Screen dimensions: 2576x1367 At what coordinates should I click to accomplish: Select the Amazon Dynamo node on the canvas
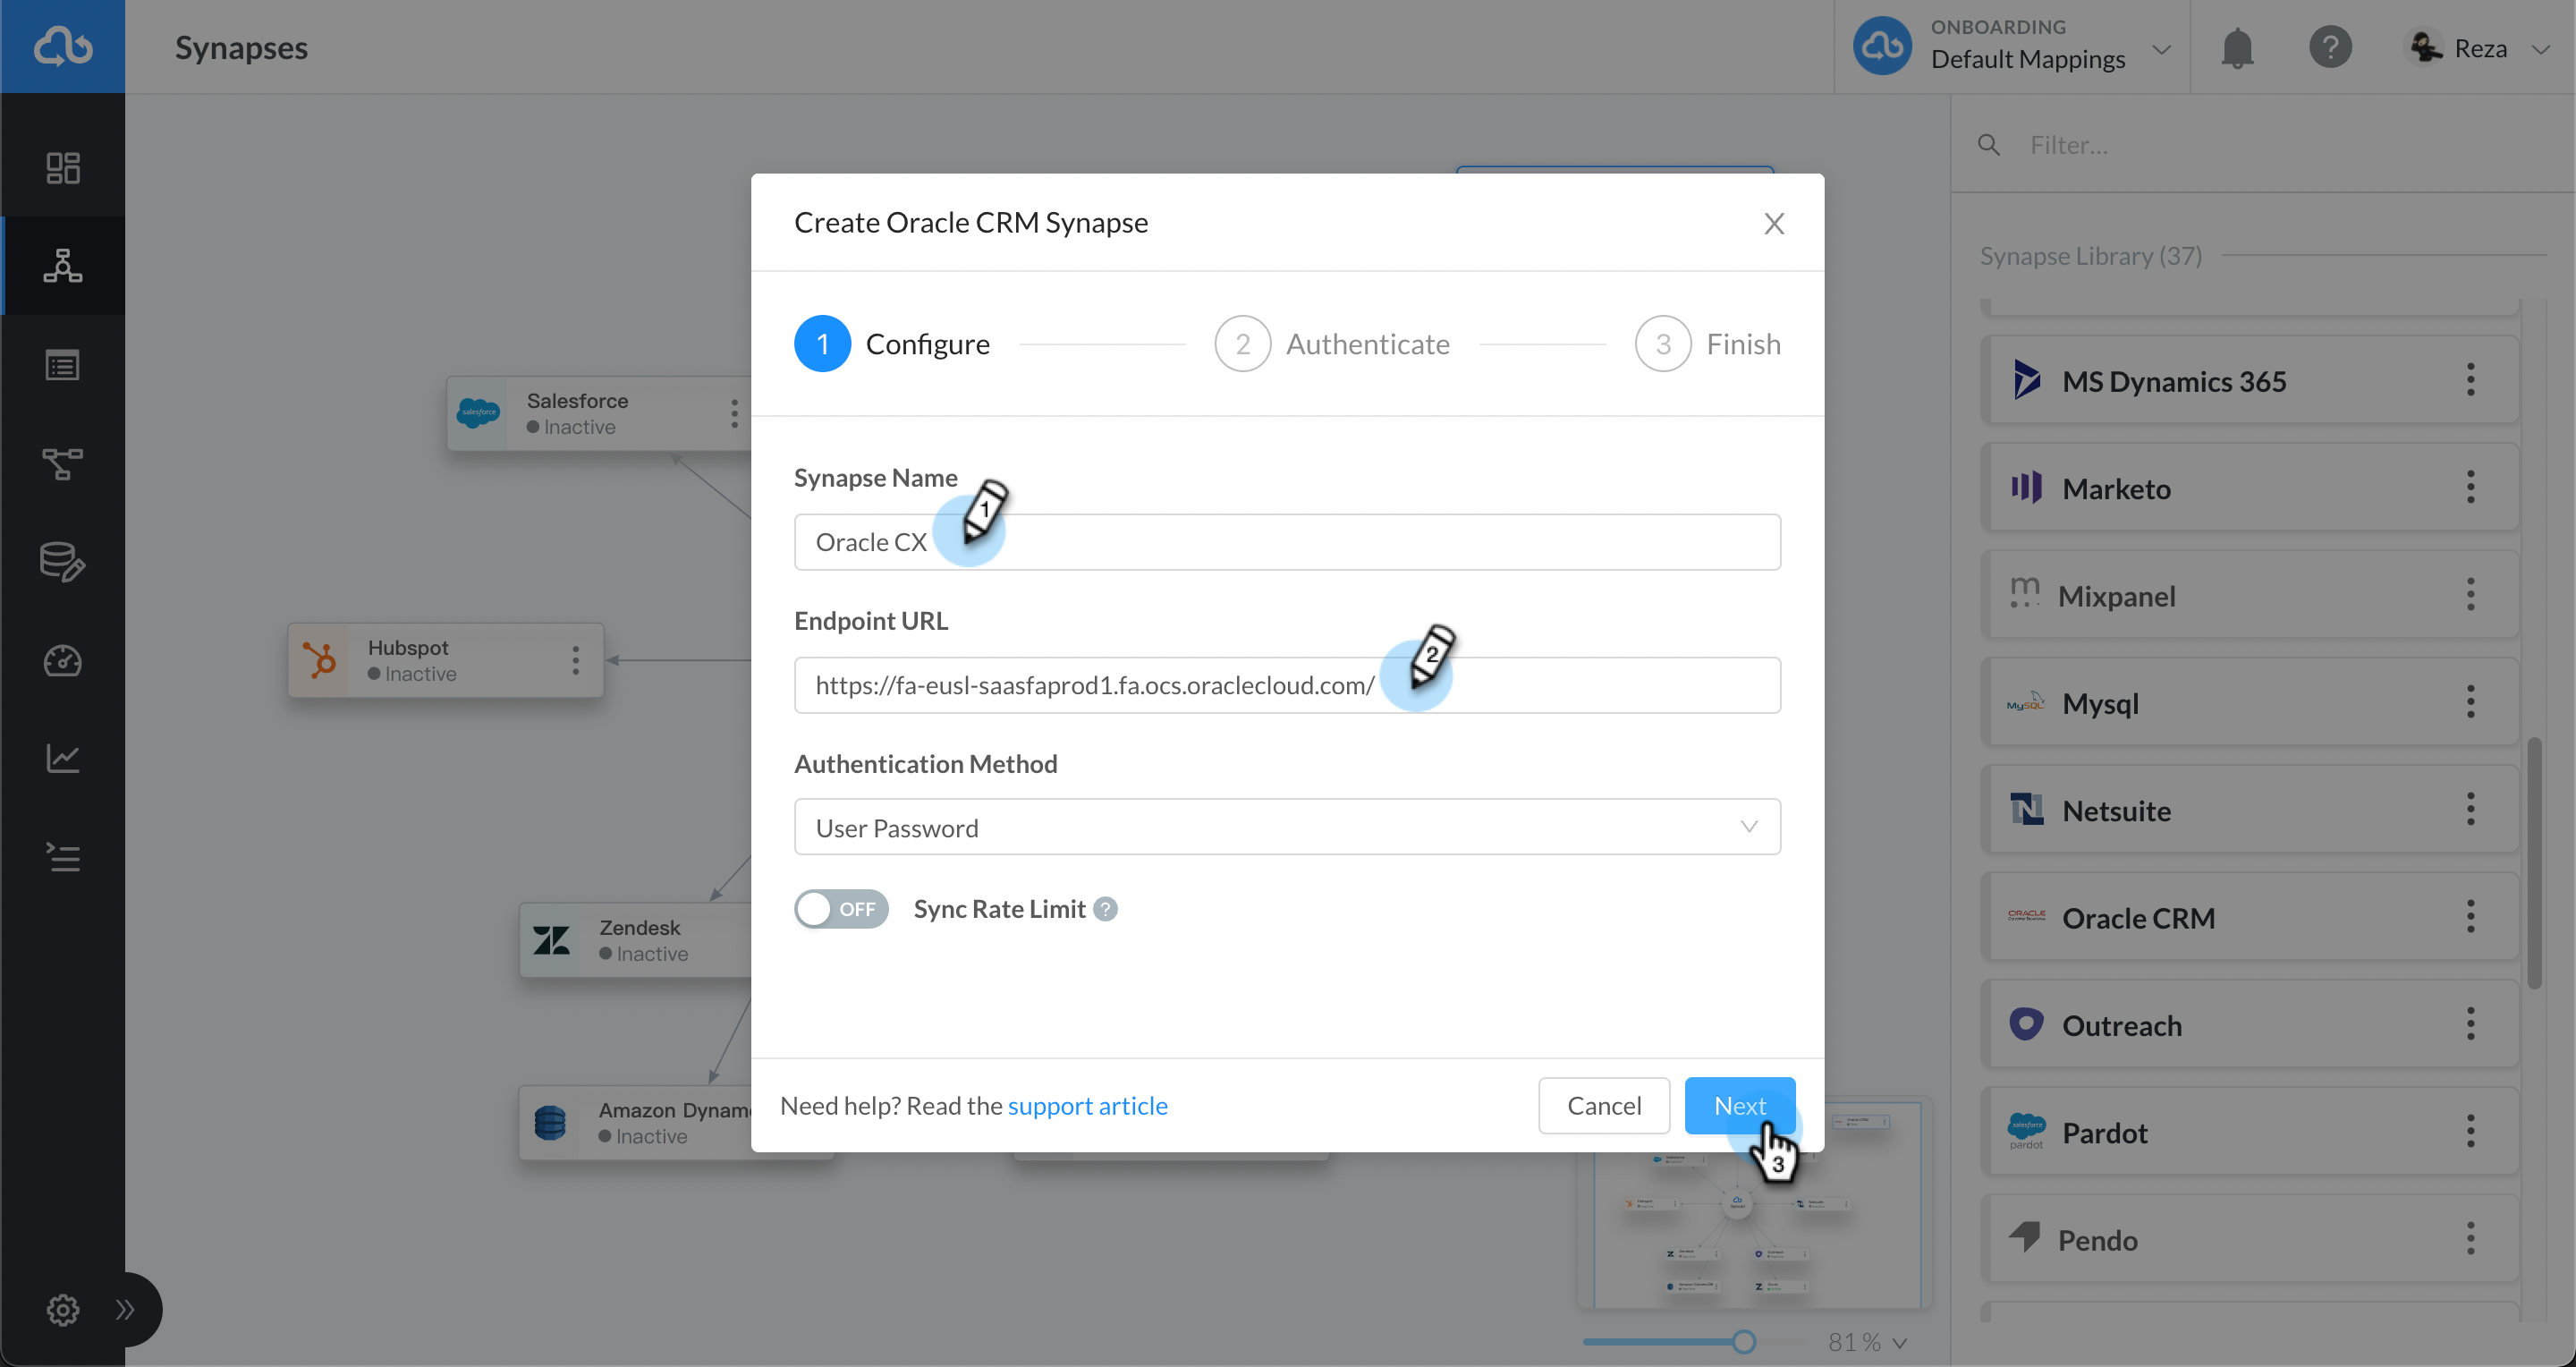[x=636, y=1122]
